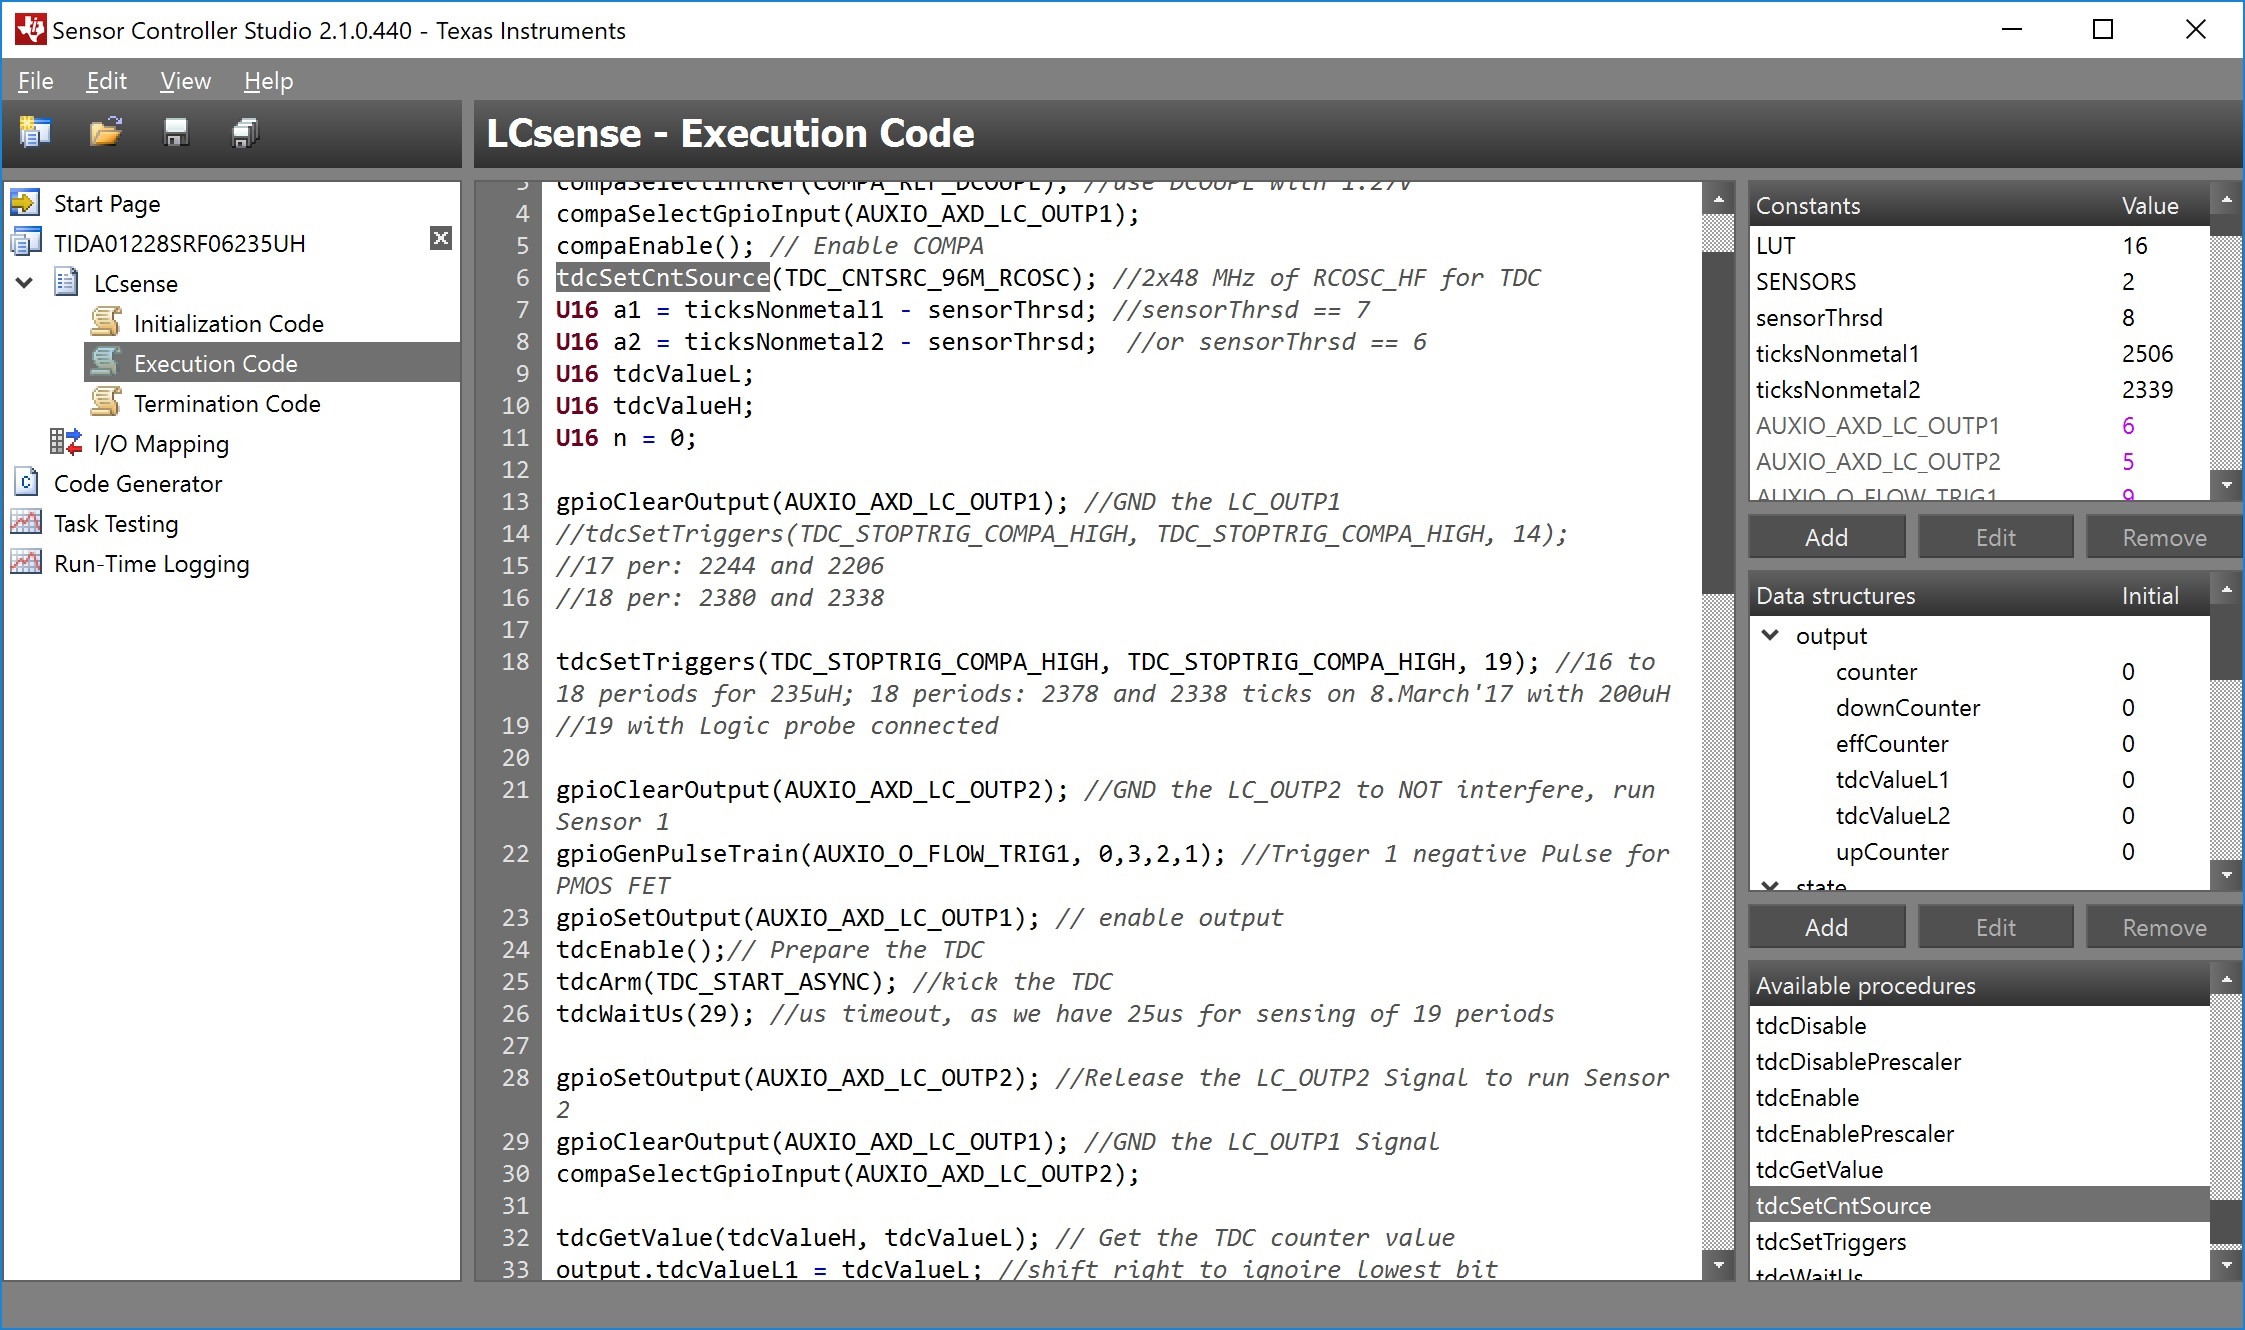Click the Save Project floppy icon
The width and height of the screenshot is (2245, 1330).
pyautogui.click(x=176, y=132)
